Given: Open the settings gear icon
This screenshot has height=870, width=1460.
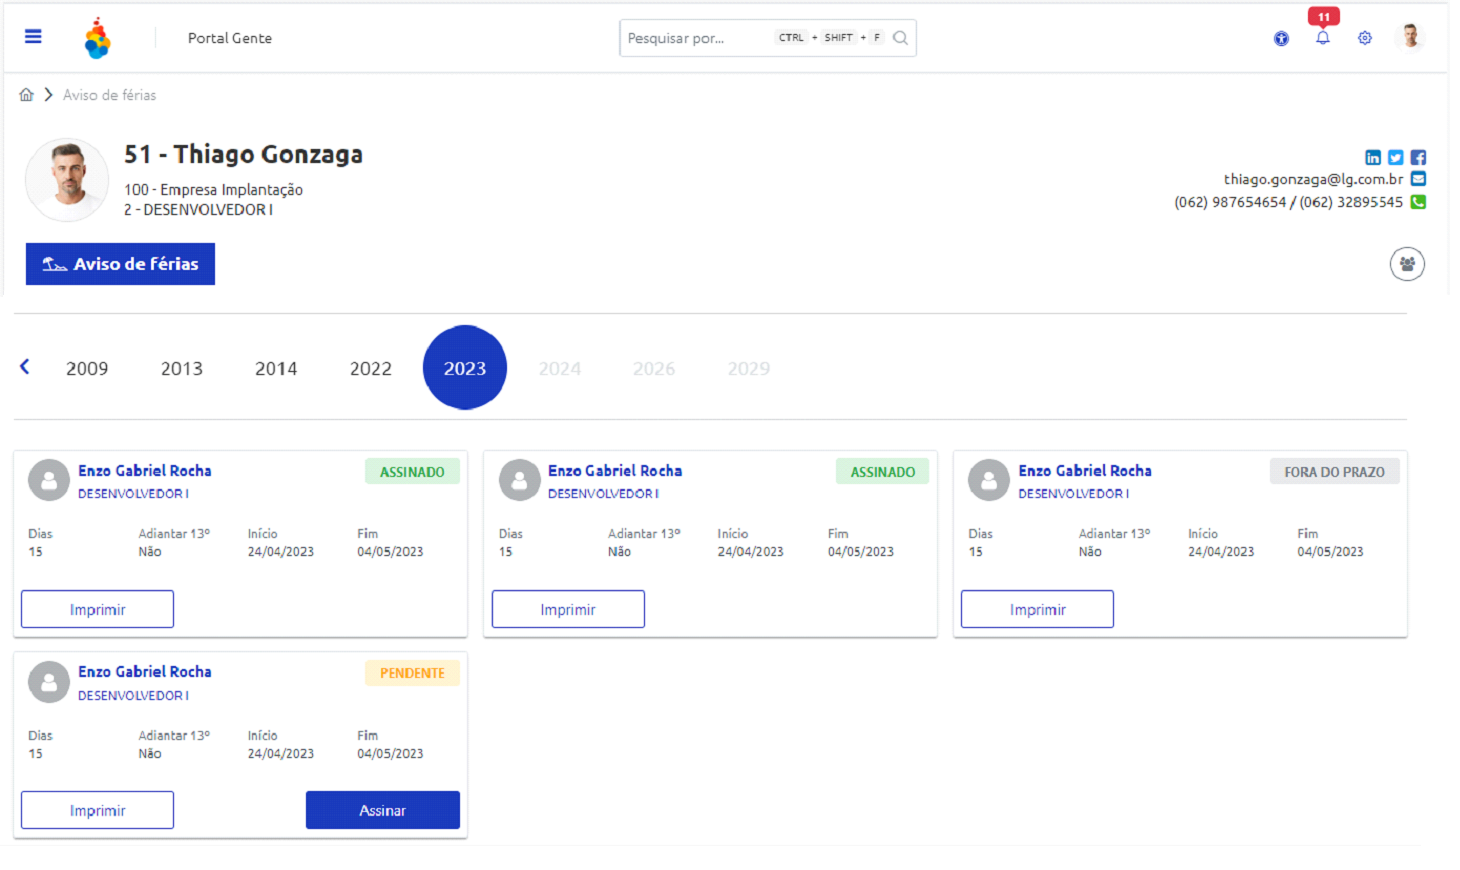Looking at the screenshot, I should click(x=1365, y=38).
